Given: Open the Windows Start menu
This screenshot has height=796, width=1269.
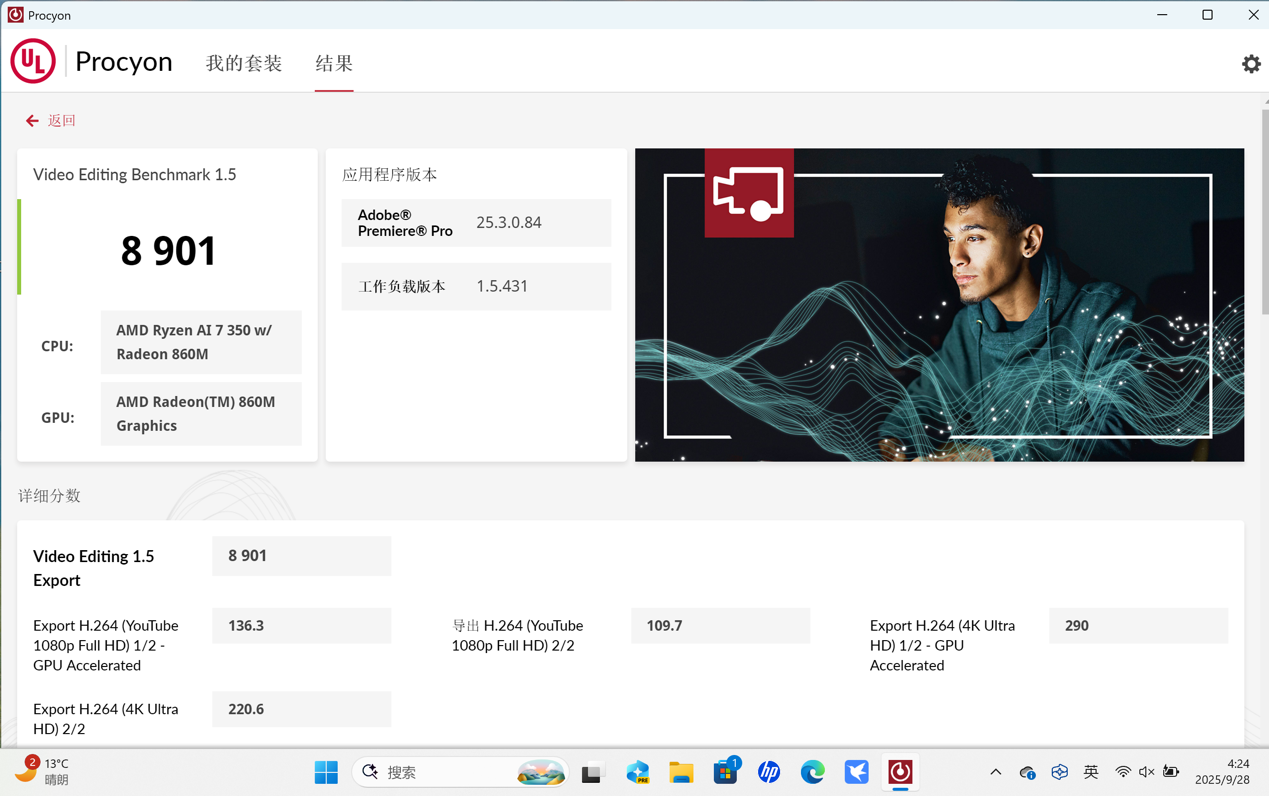Looking at the screenshot, I should [x=326, y=772].
